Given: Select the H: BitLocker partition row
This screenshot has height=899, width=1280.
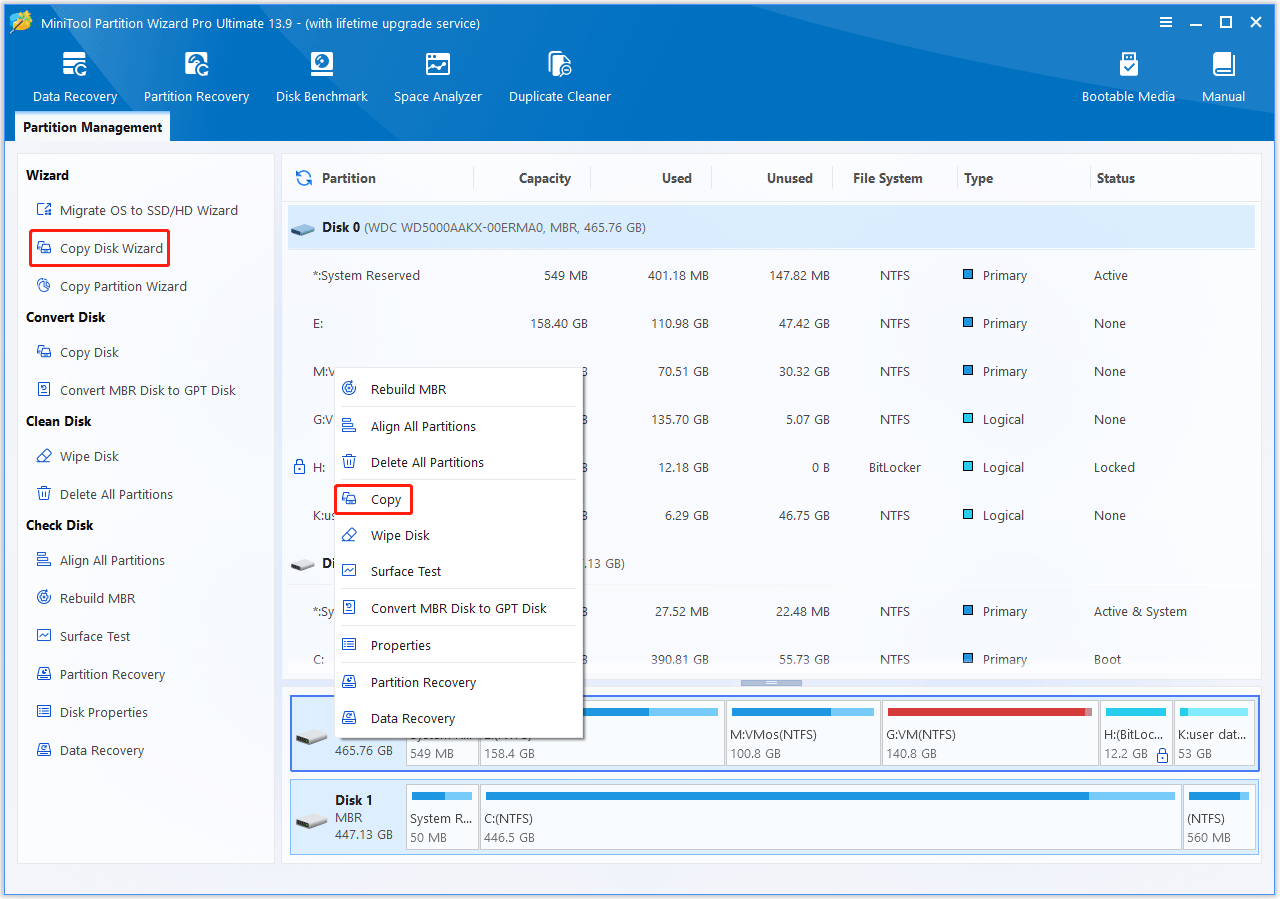Looking at the screenshot, I should coord(771,467).
